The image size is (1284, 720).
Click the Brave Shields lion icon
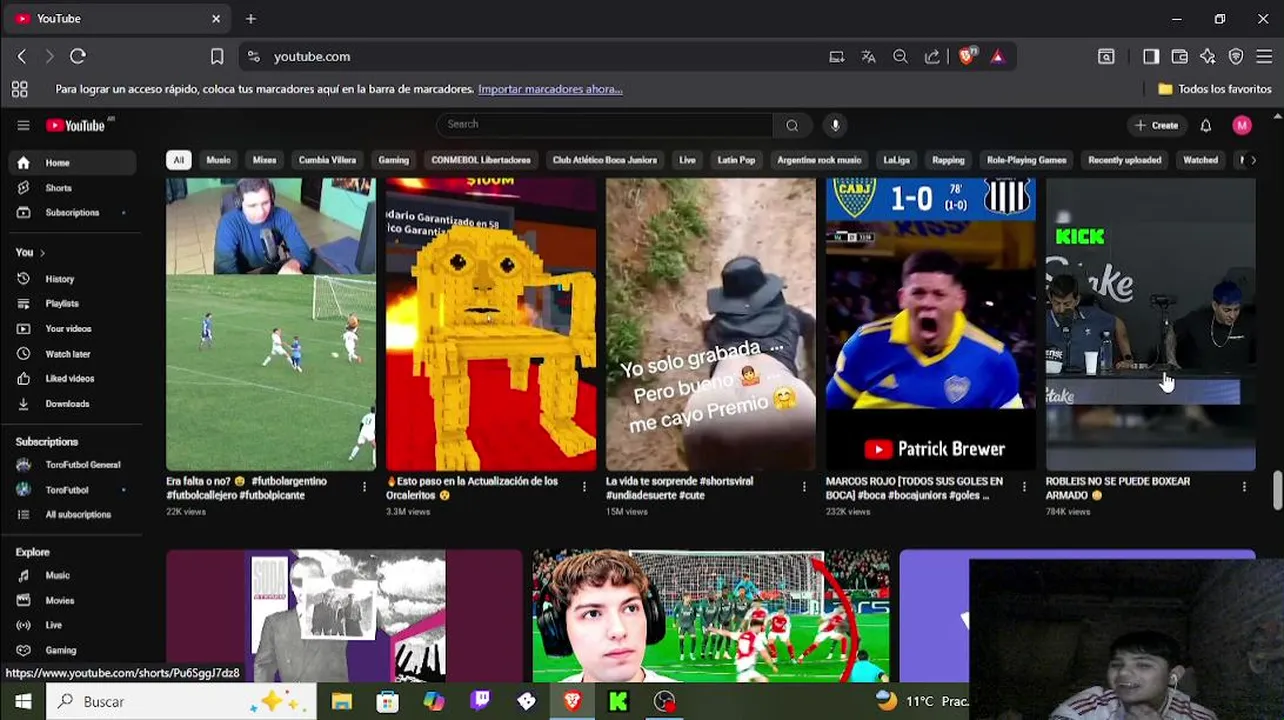[966, 57]
